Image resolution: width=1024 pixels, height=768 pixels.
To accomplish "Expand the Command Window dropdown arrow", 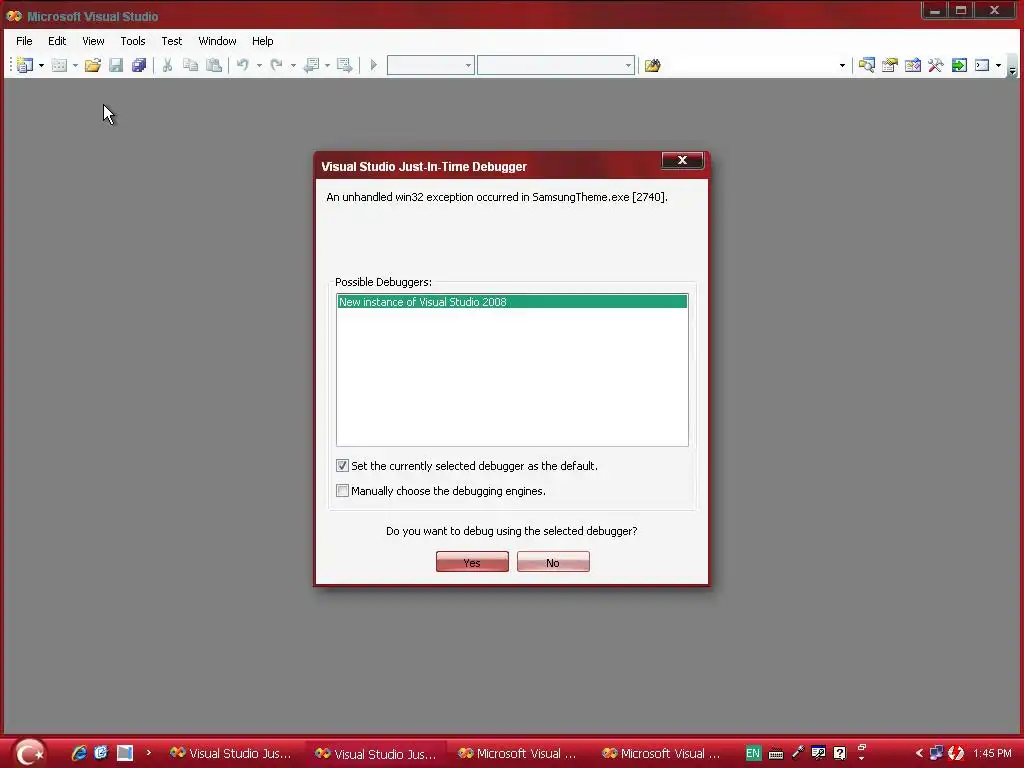I will (999, 65).
